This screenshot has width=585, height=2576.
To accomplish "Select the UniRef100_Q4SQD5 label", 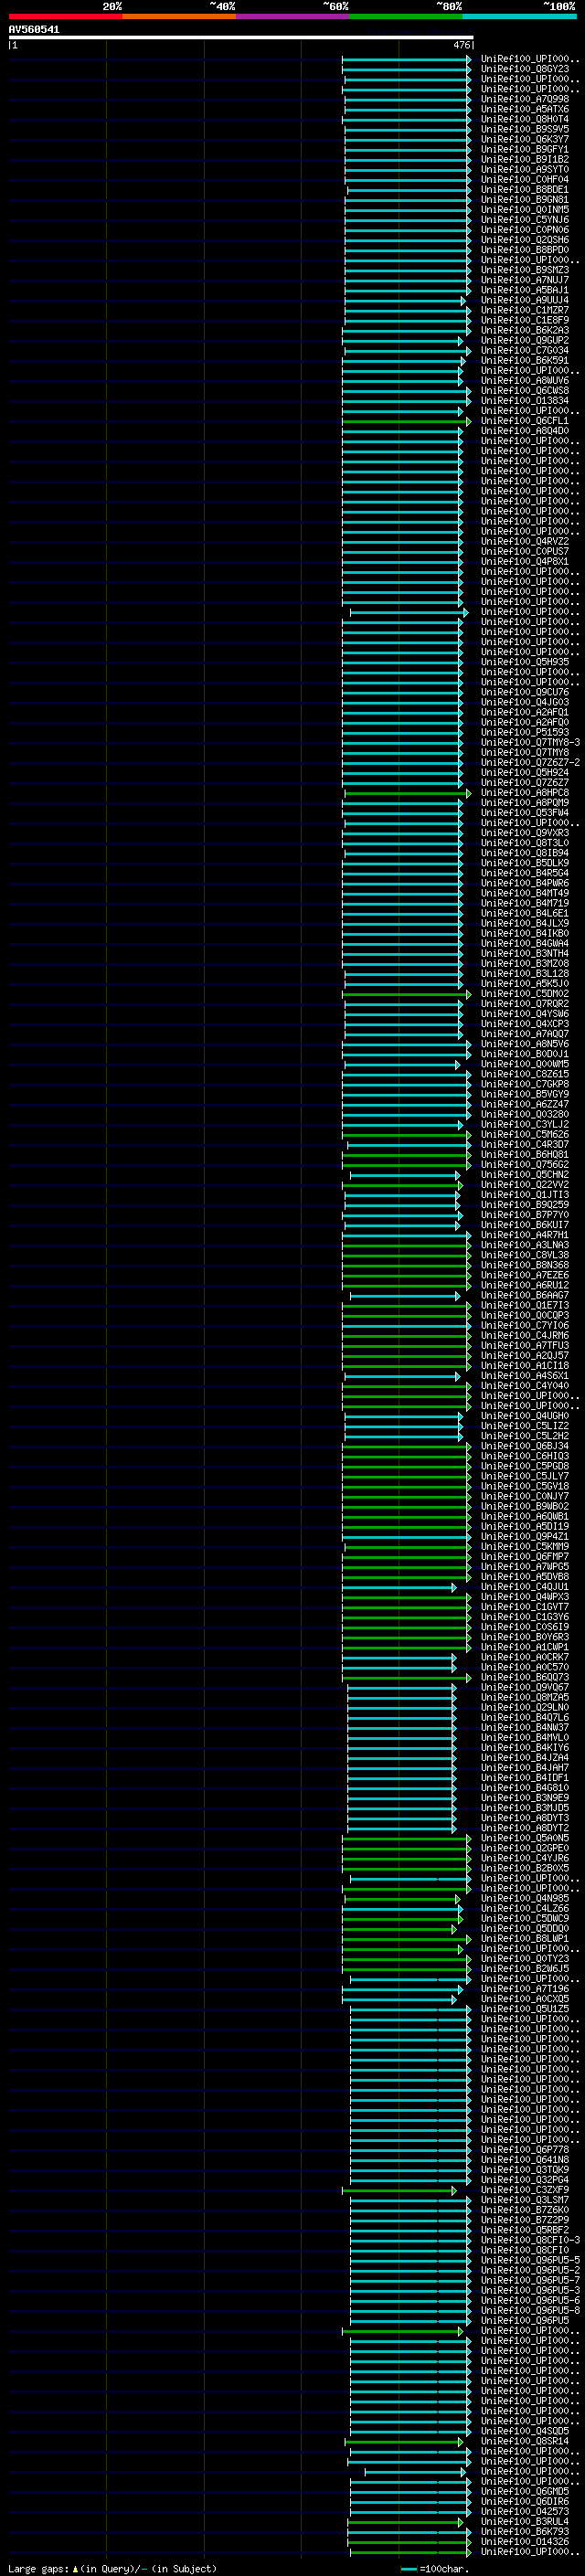I will (525, 2431).
